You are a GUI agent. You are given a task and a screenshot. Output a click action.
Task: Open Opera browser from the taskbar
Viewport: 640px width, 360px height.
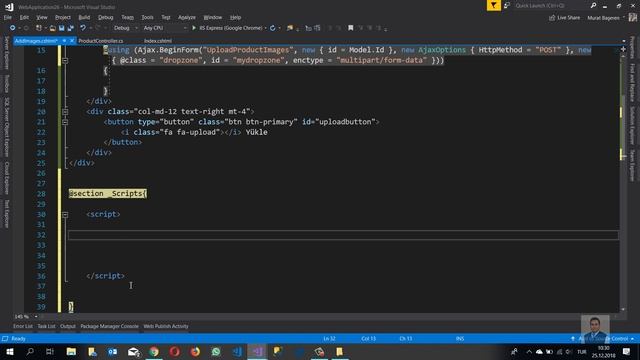[x=175, y=351]
